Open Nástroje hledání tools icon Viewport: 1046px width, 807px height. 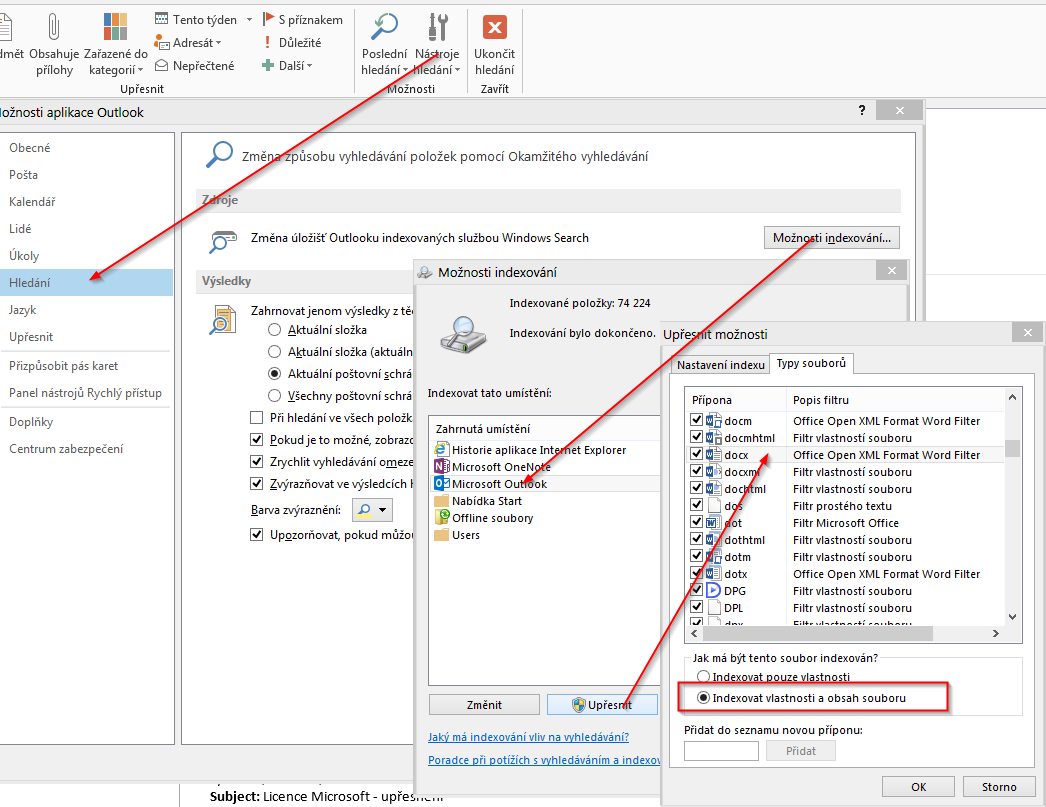coord(438,27)
